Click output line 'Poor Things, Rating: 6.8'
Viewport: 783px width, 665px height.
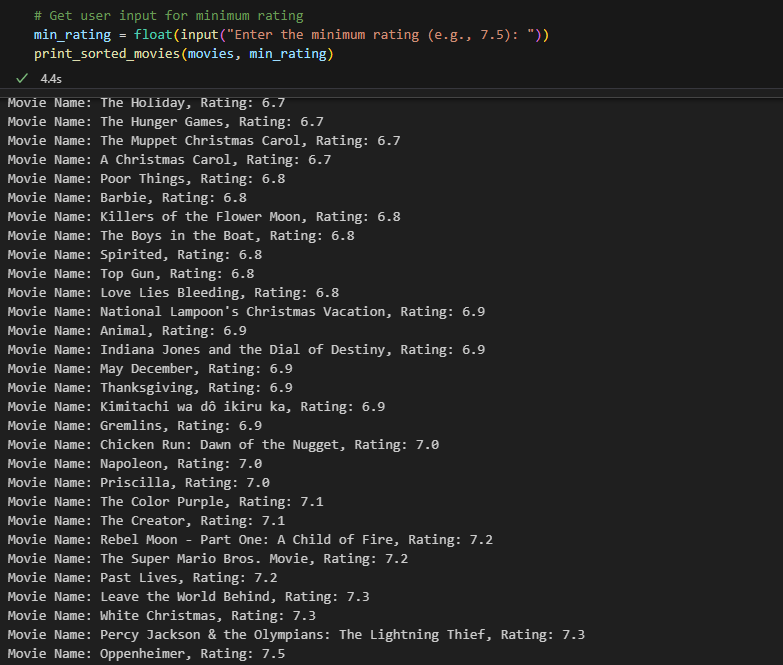146,179
